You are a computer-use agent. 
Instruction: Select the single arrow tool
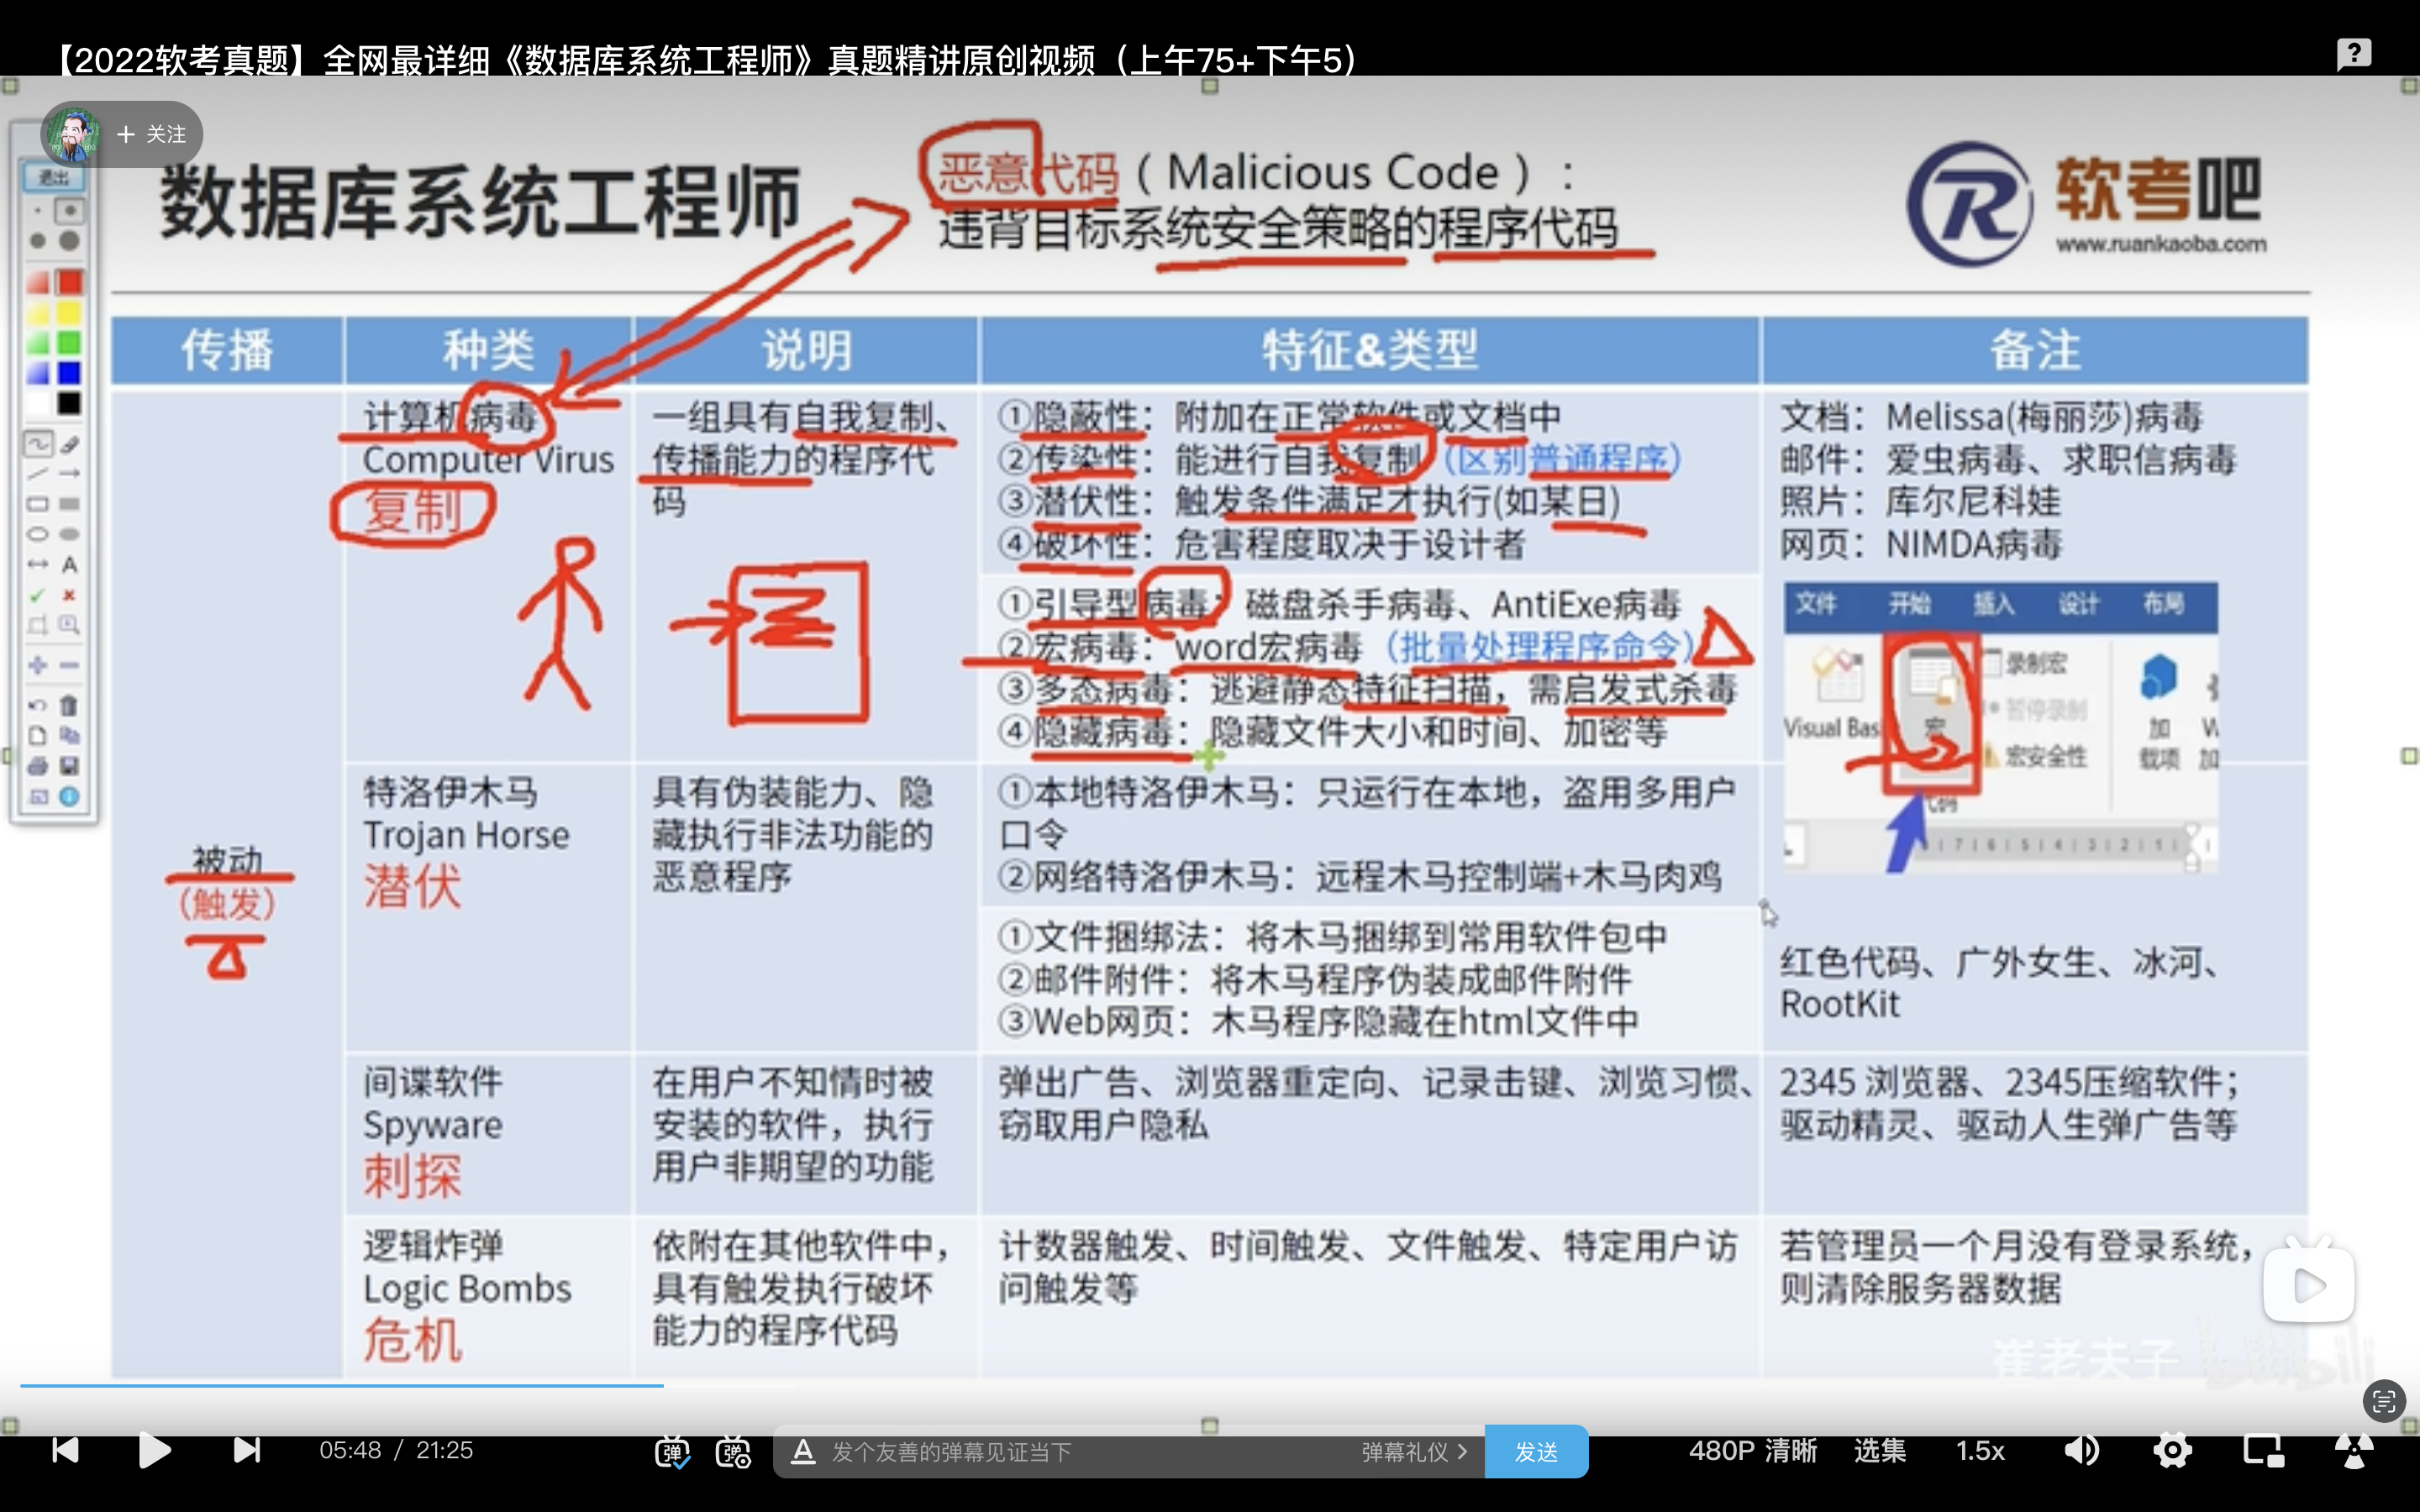pos(69,474)
